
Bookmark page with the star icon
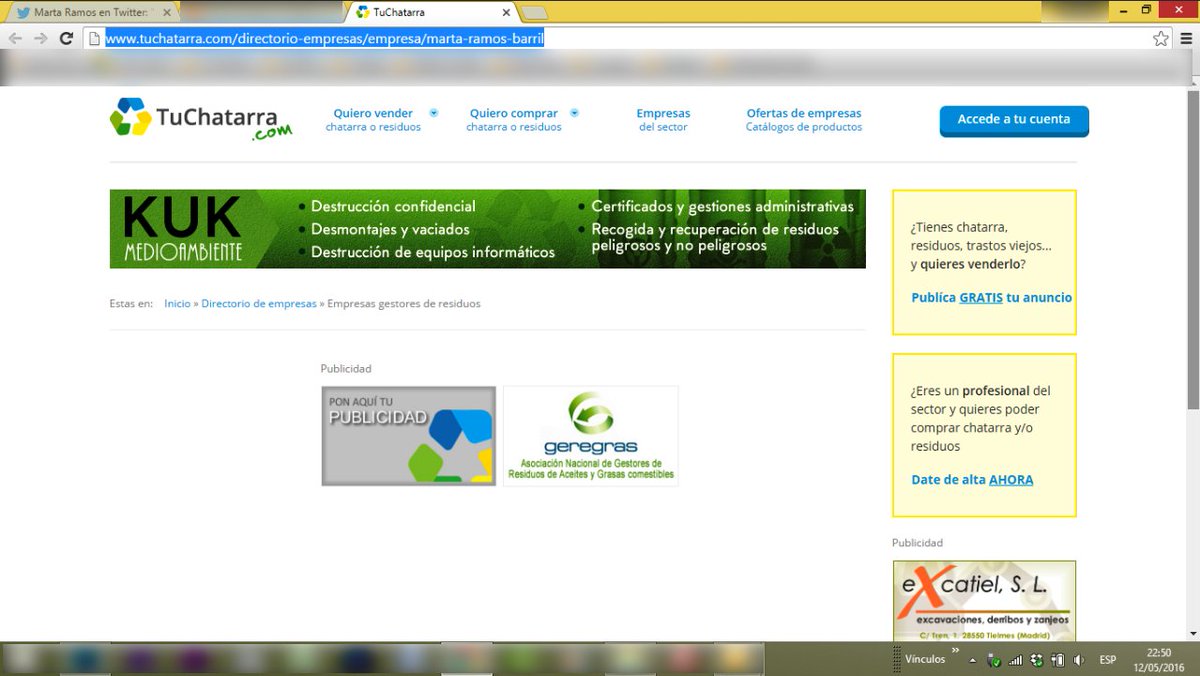click(1161, 39)
